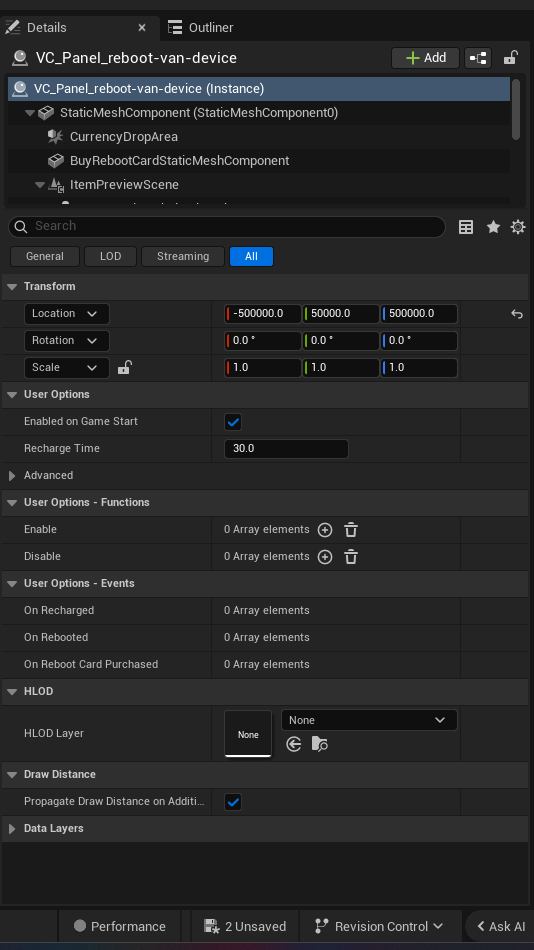This screenshot has width=534, height=950.
Task: Open the Revision Control menu
Action: [x=380, y=926]
